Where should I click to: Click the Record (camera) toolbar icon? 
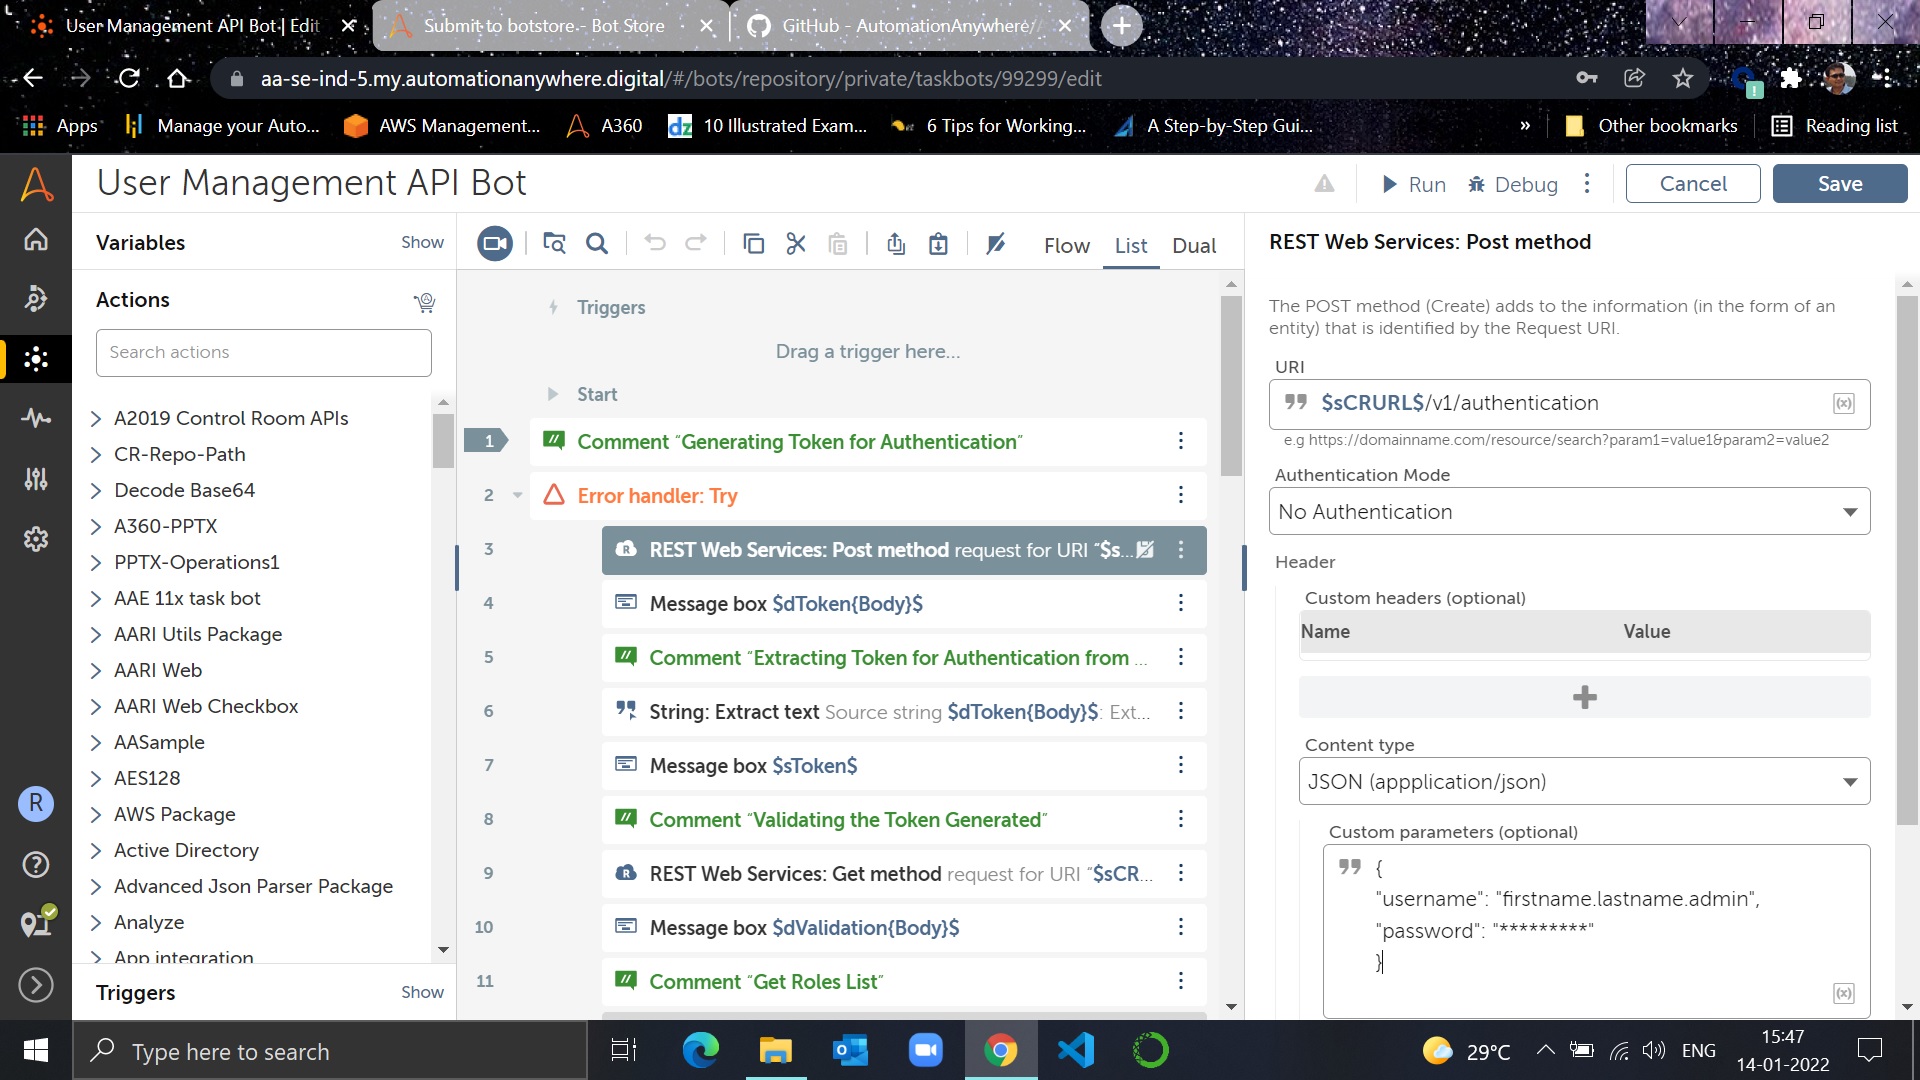pos(494,244)
